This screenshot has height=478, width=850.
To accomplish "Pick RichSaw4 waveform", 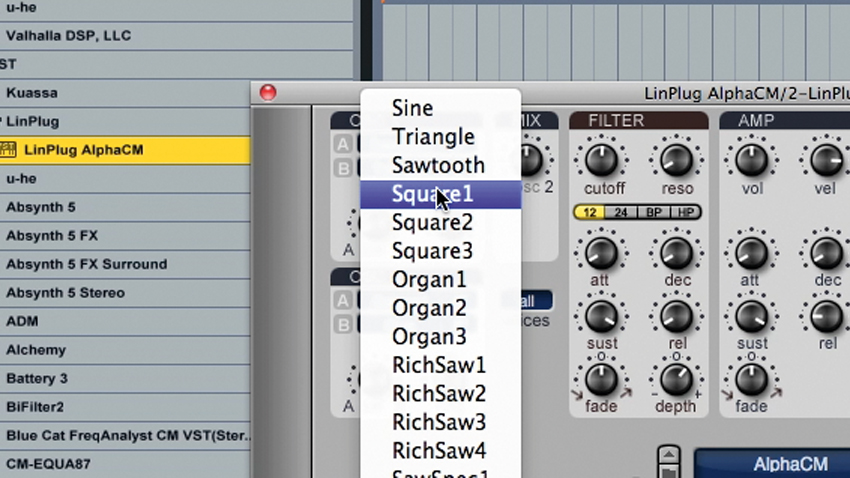I will 440,451.
